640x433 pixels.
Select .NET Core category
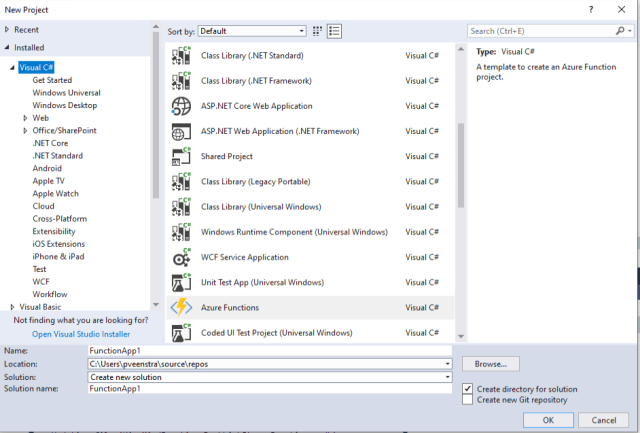(x=50, y=143)
